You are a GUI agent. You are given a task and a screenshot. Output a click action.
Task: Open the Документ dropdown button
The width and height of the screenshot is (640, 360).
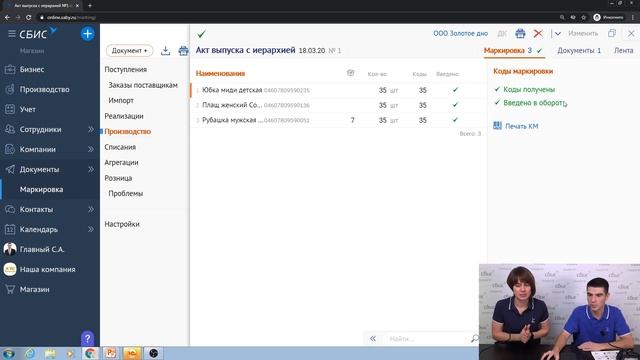coord(129,51)
